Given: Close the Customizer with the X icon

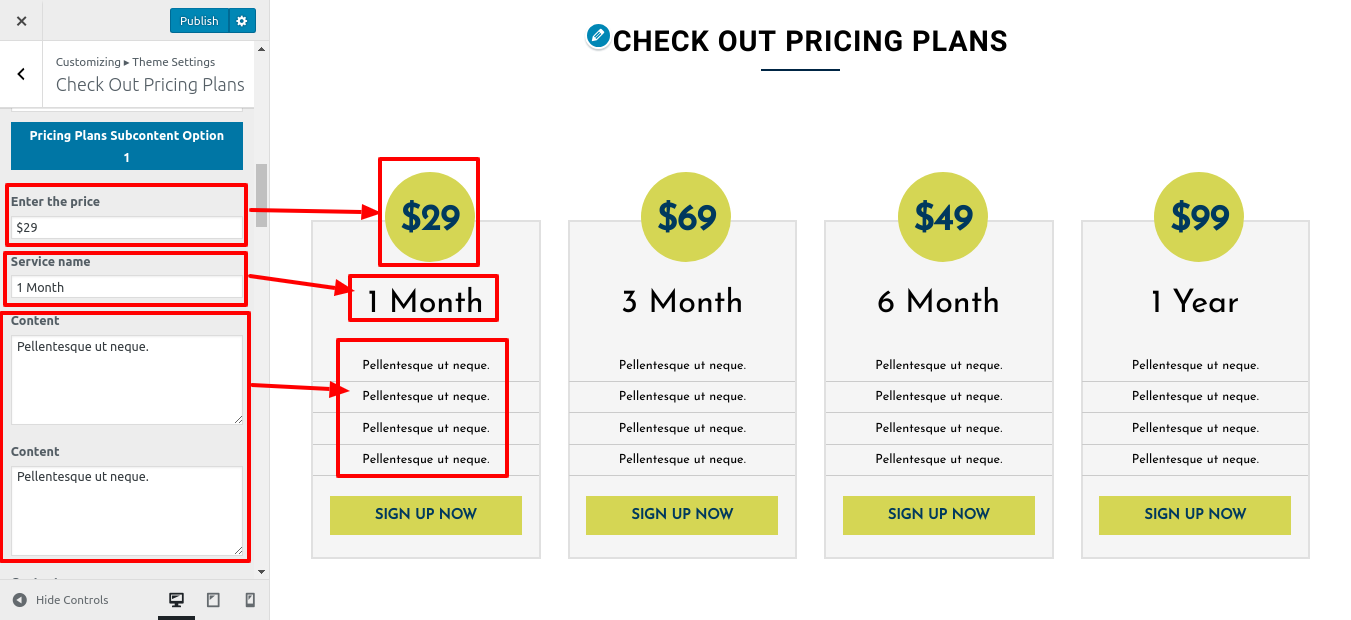Looking at the screenshot, I should (x=21, y=21).
